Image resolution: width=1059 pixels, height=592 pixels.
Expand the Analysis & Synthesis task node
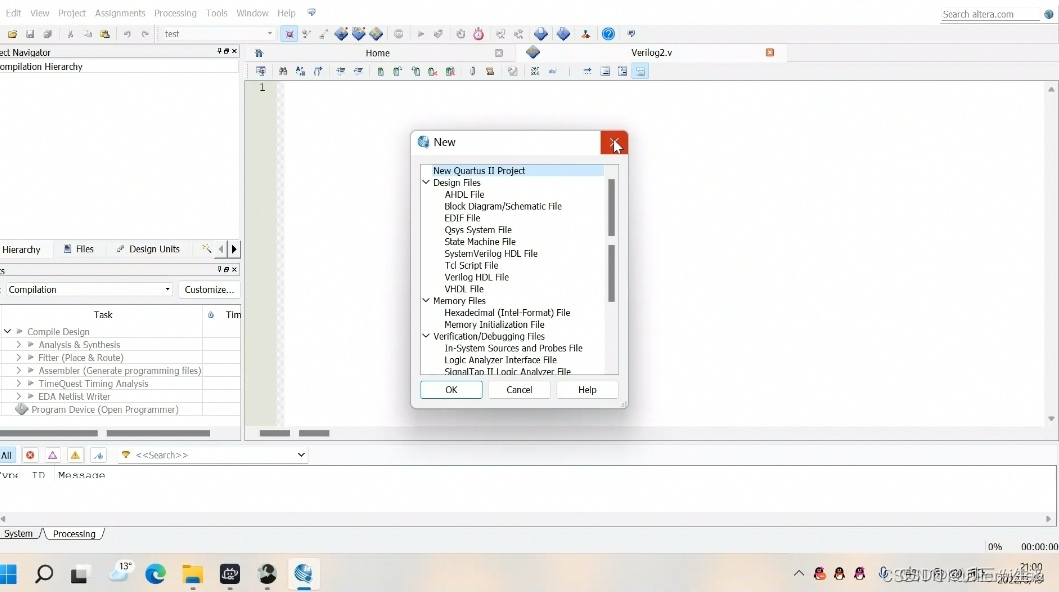19,344
